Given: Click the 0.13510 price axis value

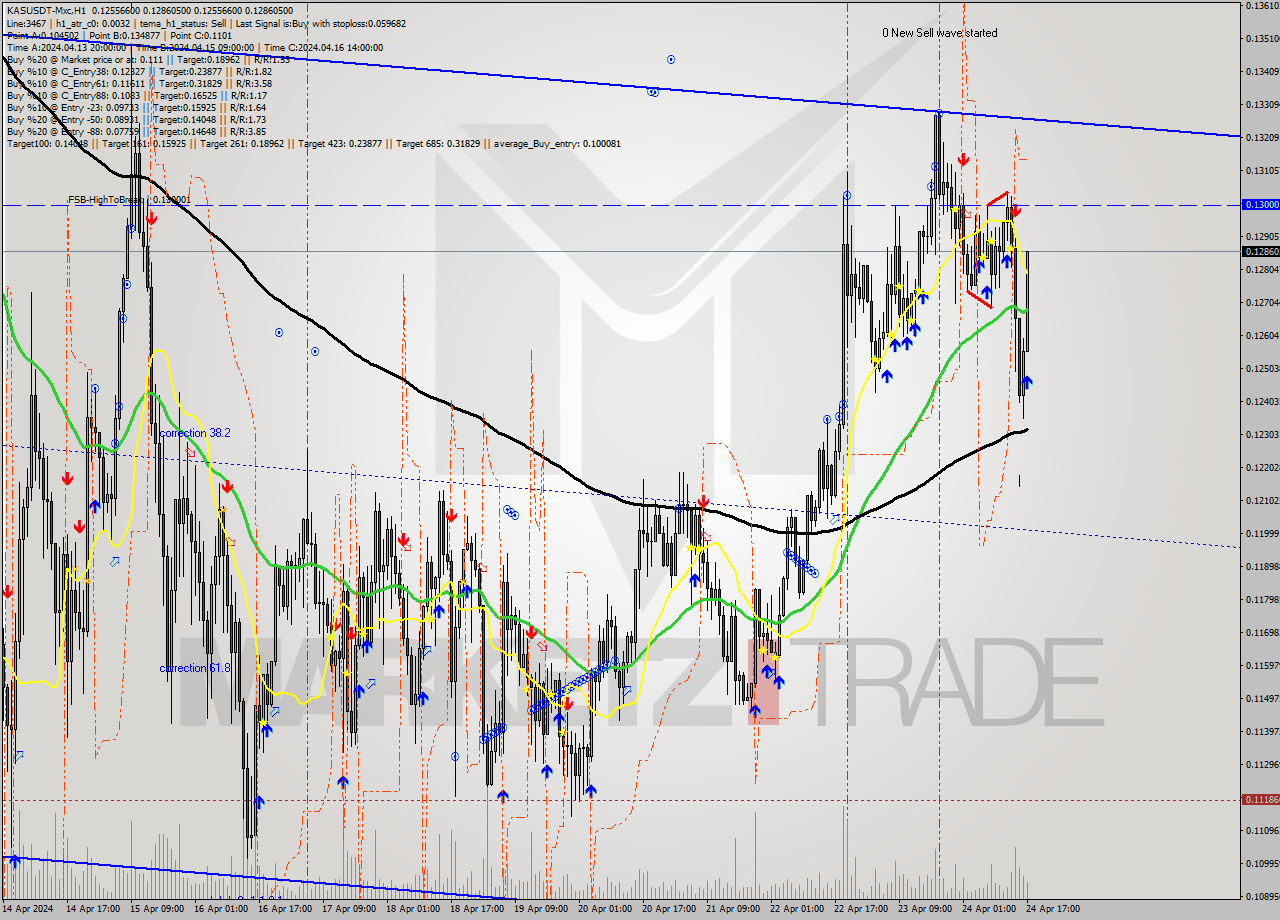Looking at the screenshot, I should point(1263,38).
